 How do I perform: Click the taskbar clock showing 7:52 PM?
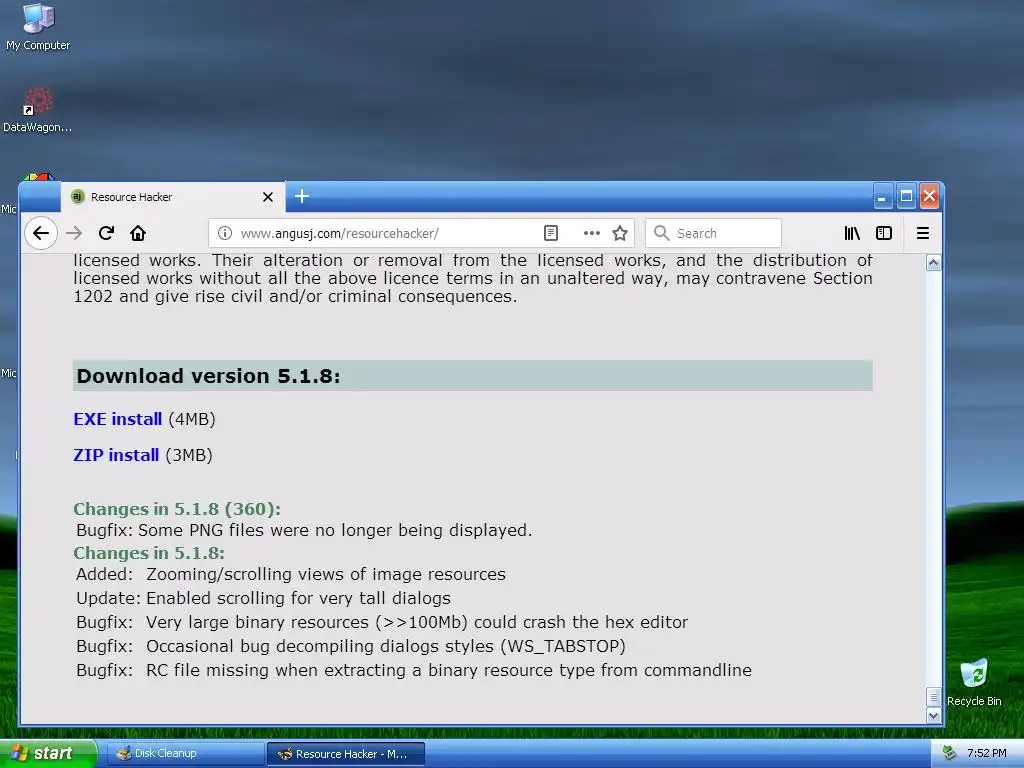987,753
